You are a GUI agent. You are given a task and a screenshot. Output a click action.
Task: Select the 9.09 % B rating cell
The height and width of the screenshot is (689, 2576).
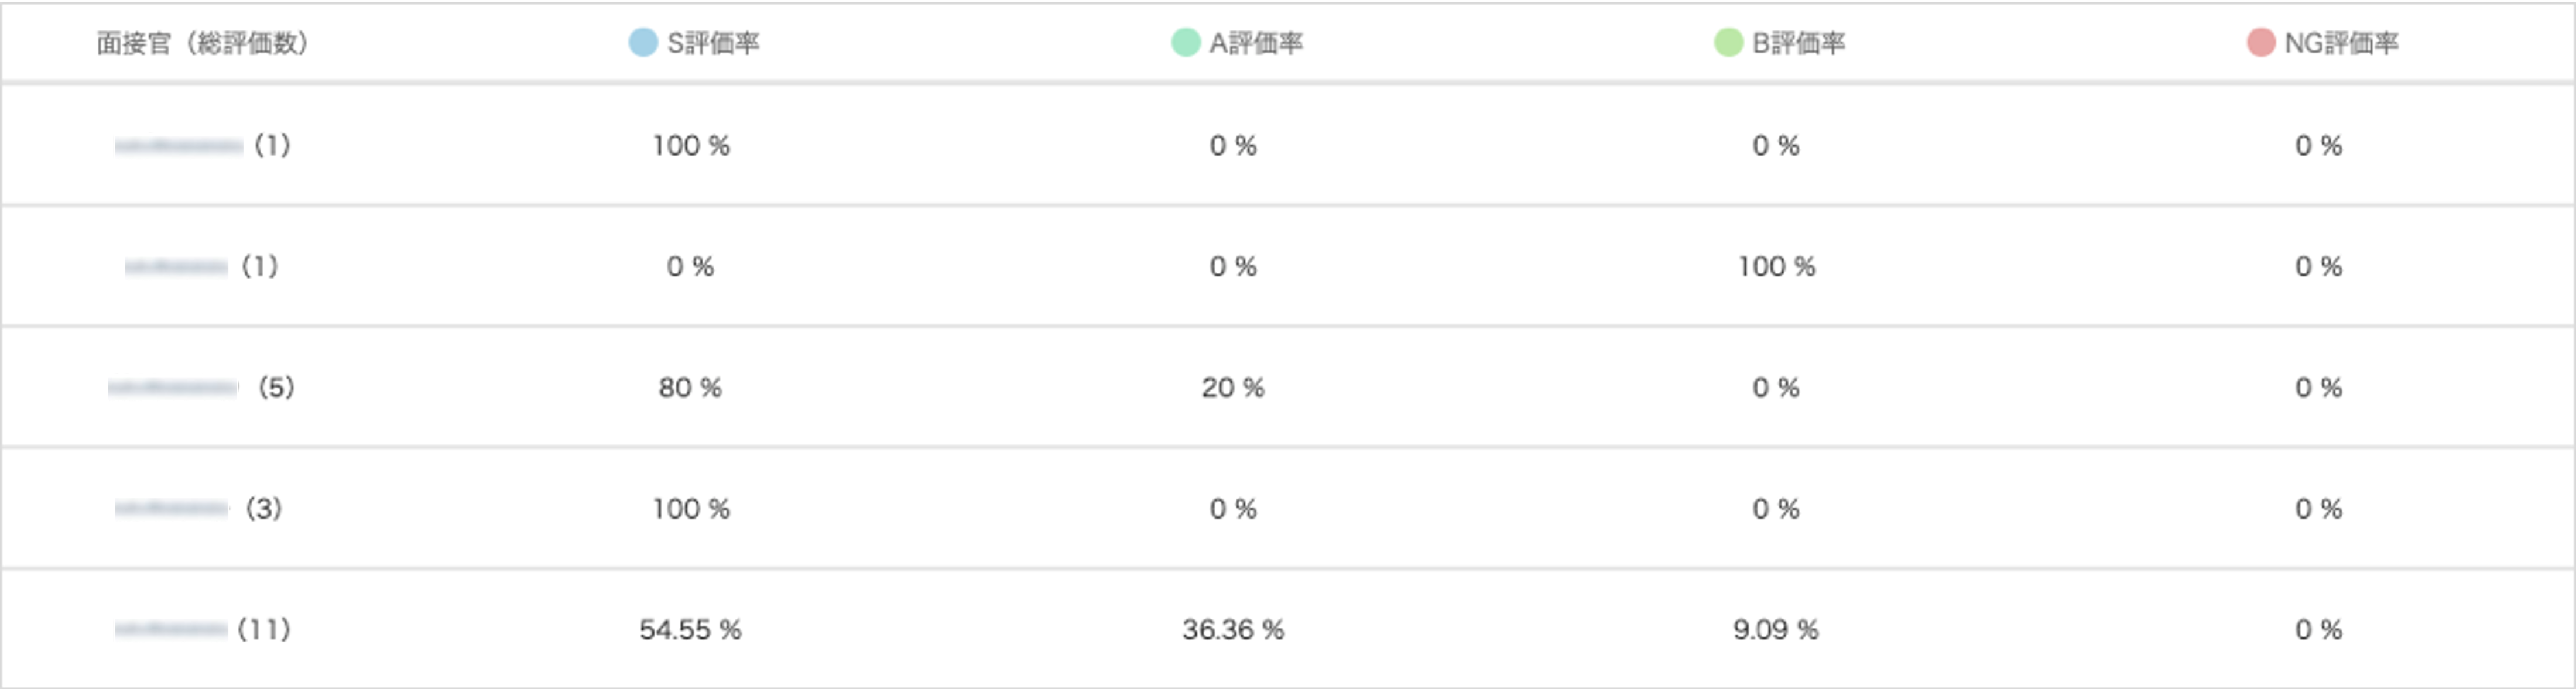tap(1776, 630)
